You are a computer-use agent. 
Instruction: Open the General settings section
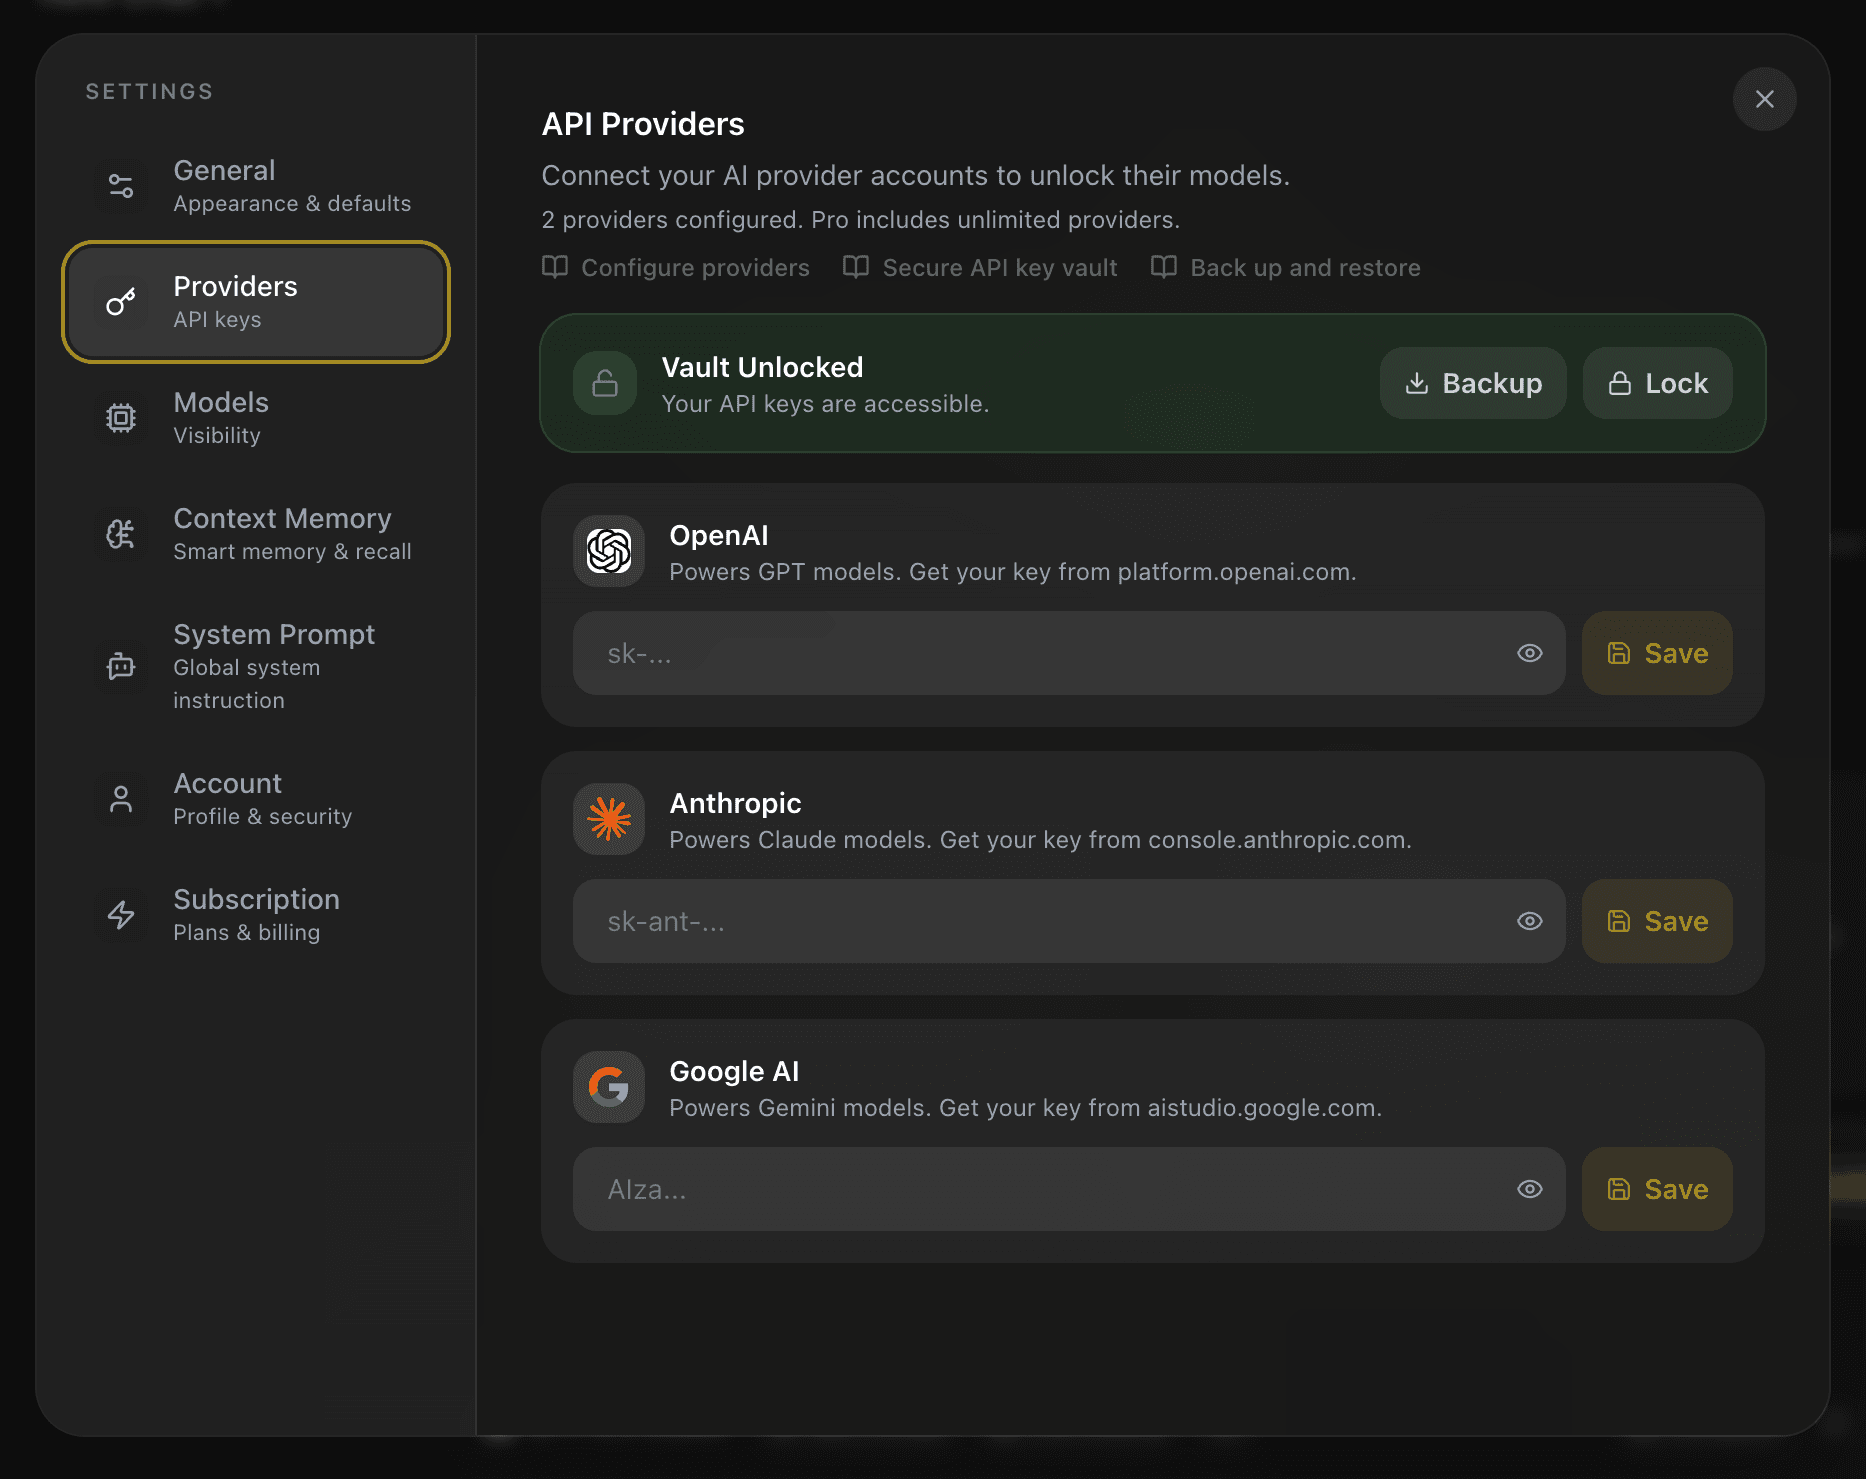click(256, 186)
